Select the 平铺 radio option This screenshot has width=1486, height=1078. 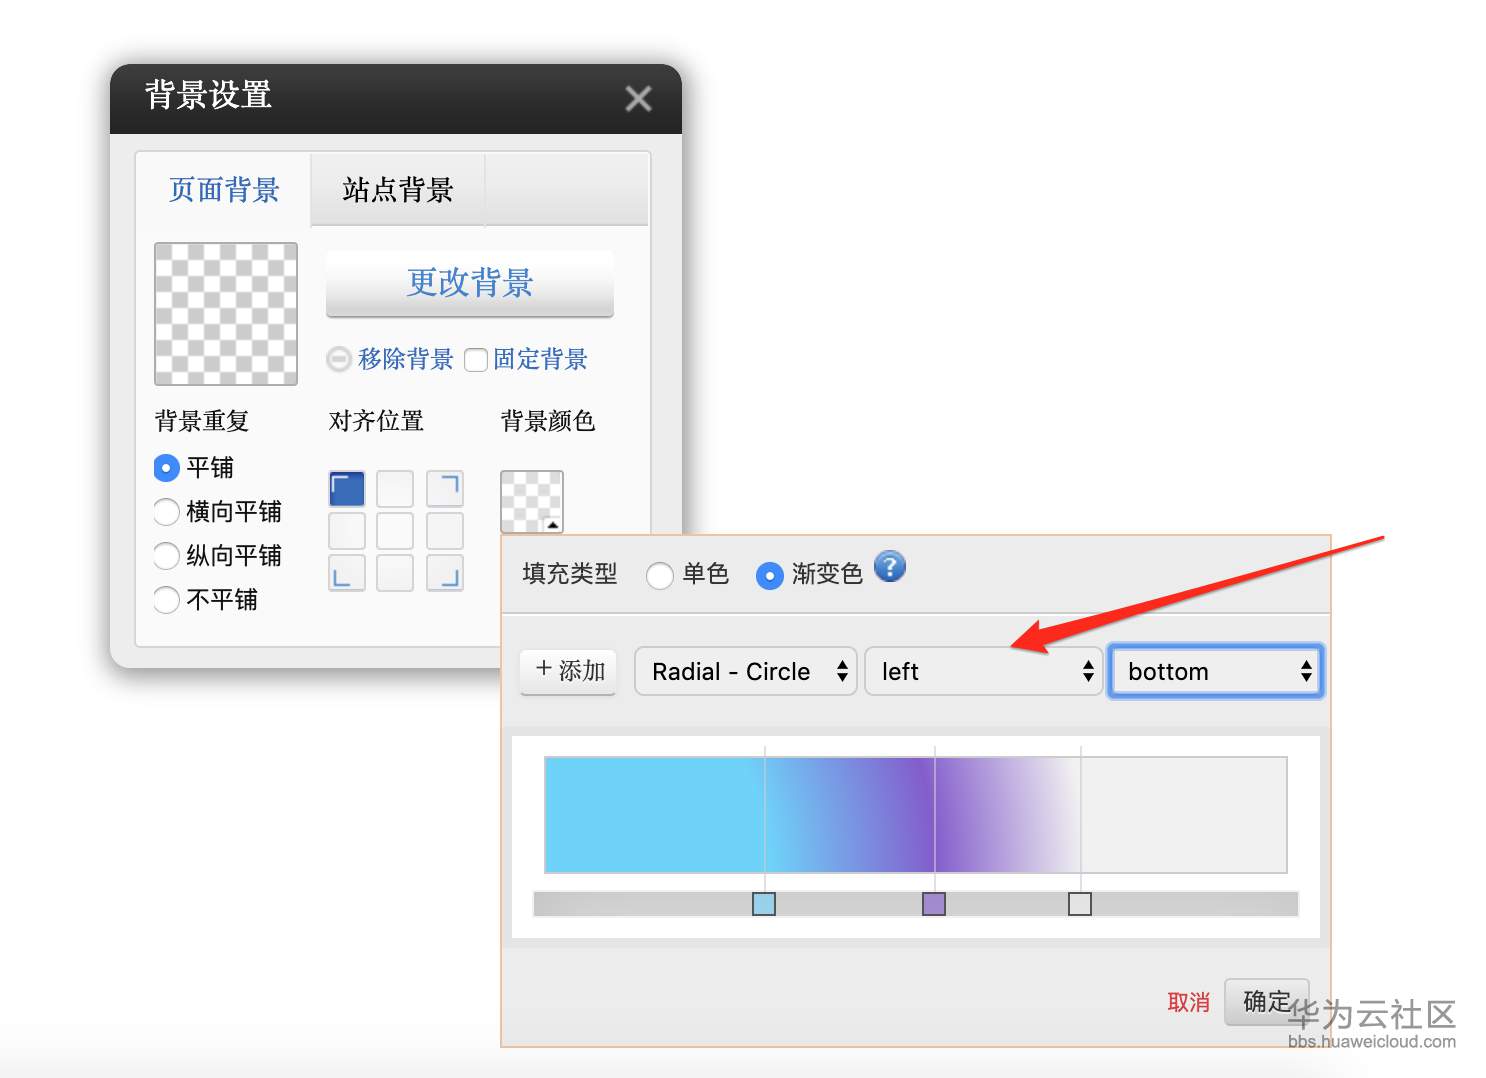coord(167,468)
